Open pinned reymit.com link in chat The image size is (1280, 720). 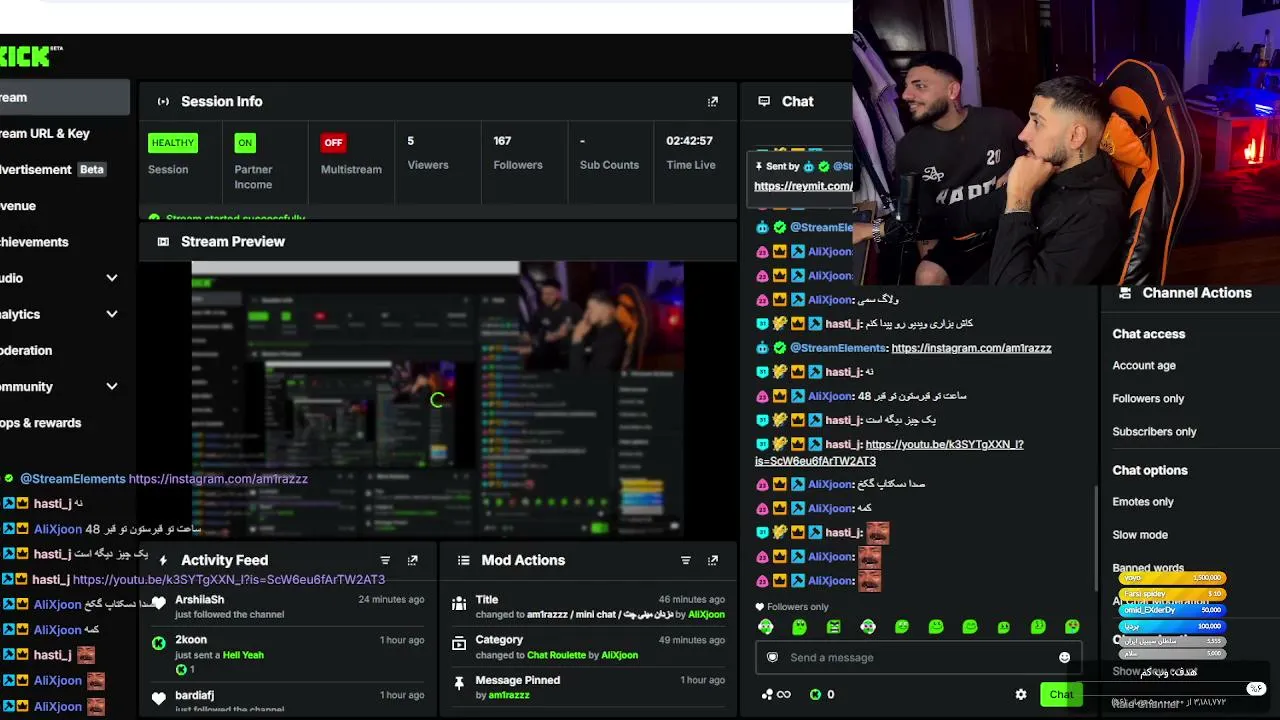tap(803, 186)
